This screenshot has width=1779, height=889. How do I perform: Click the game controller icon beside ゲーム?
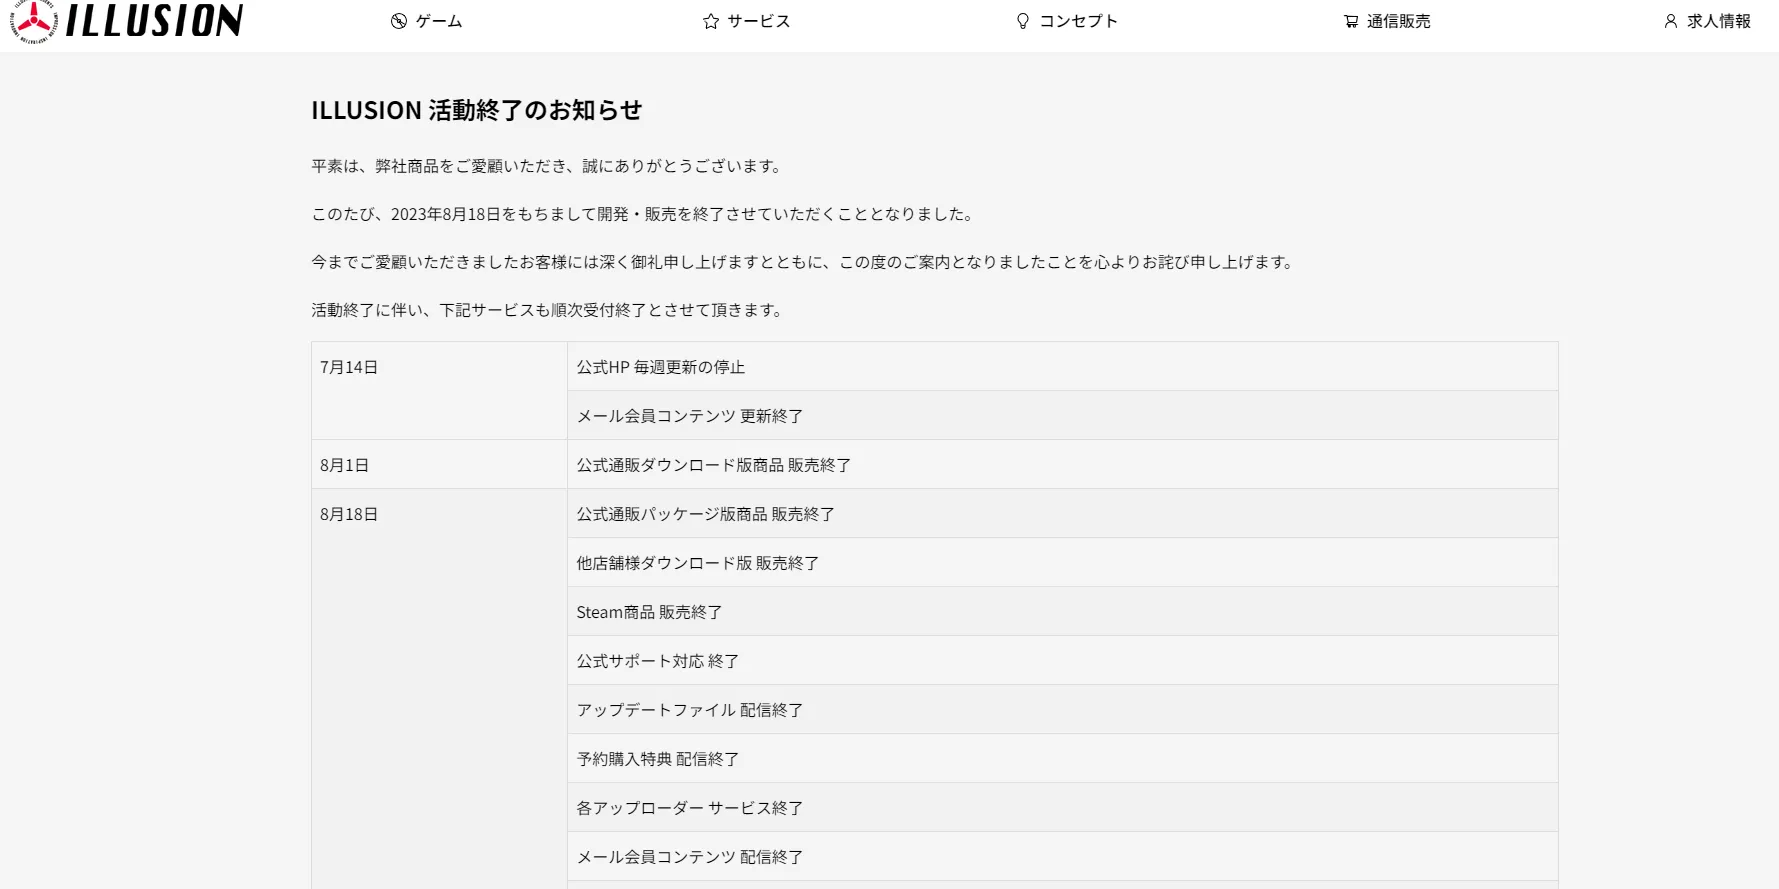click(x=399, y=21)
